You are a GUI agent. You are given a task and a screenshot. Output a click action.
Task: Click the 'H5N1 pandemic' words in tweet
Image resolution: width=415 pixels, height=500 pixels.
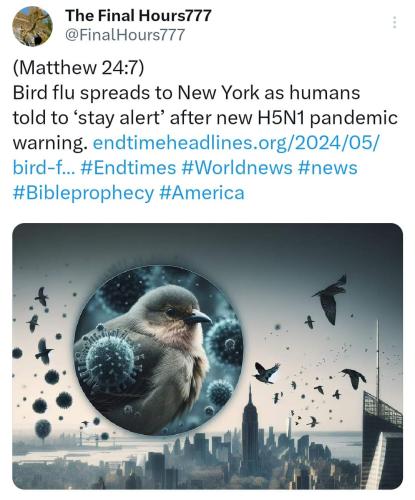click(328, 118)
